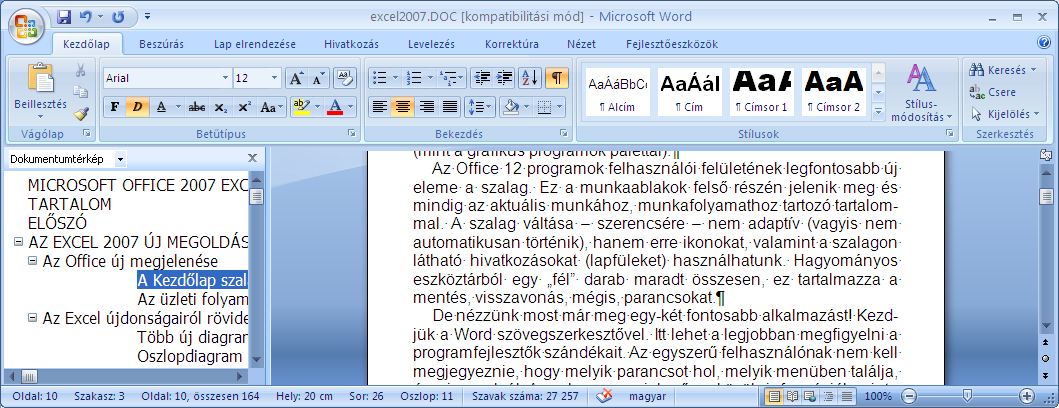Increase the font size with the grow font icon

[296, 78]
